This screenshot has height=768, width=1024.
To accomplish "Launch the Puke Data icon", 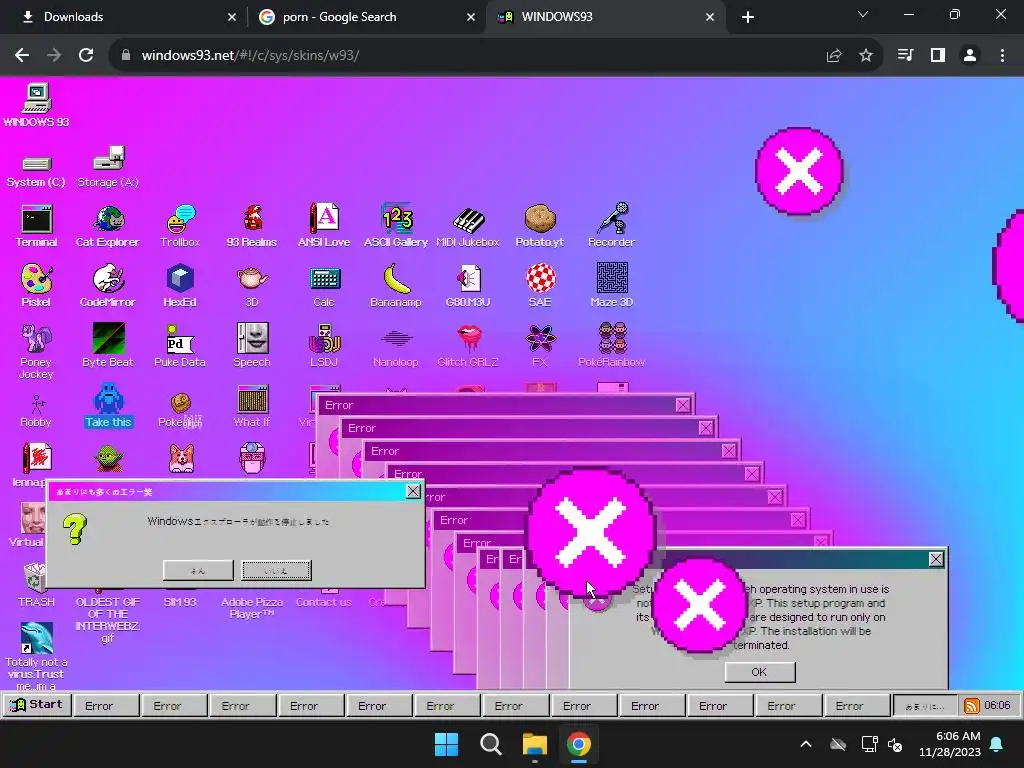I will point(180,345).
